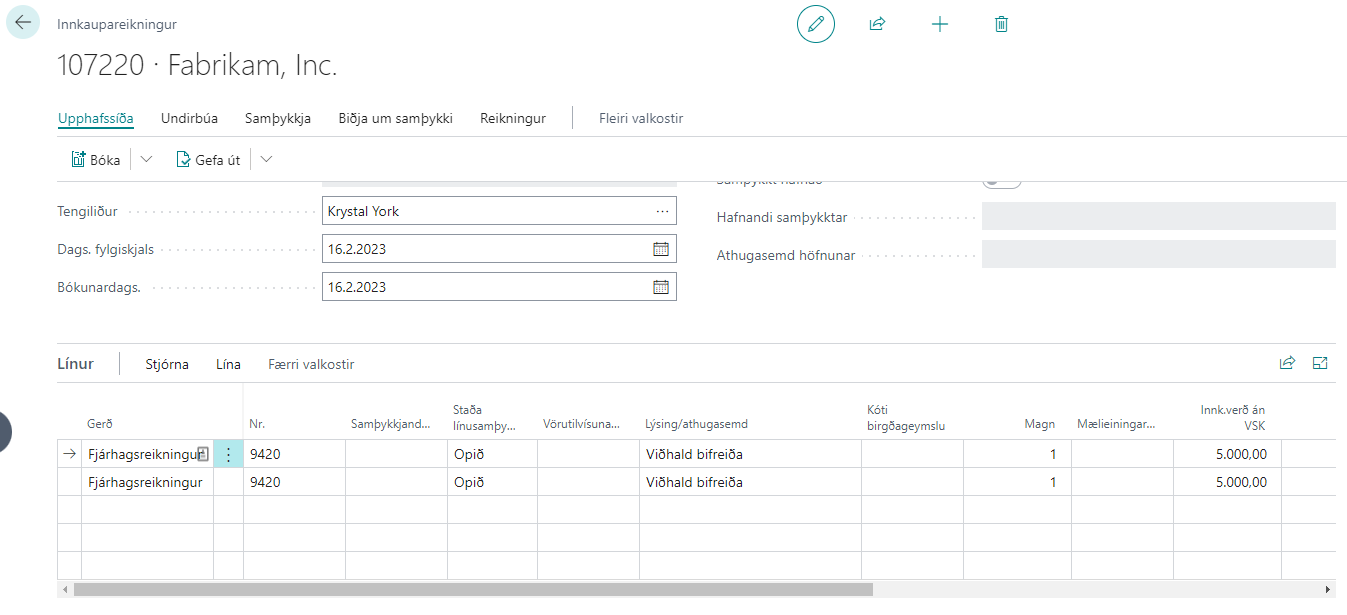Switch to the Reikningur tab

tap(512, 118)
